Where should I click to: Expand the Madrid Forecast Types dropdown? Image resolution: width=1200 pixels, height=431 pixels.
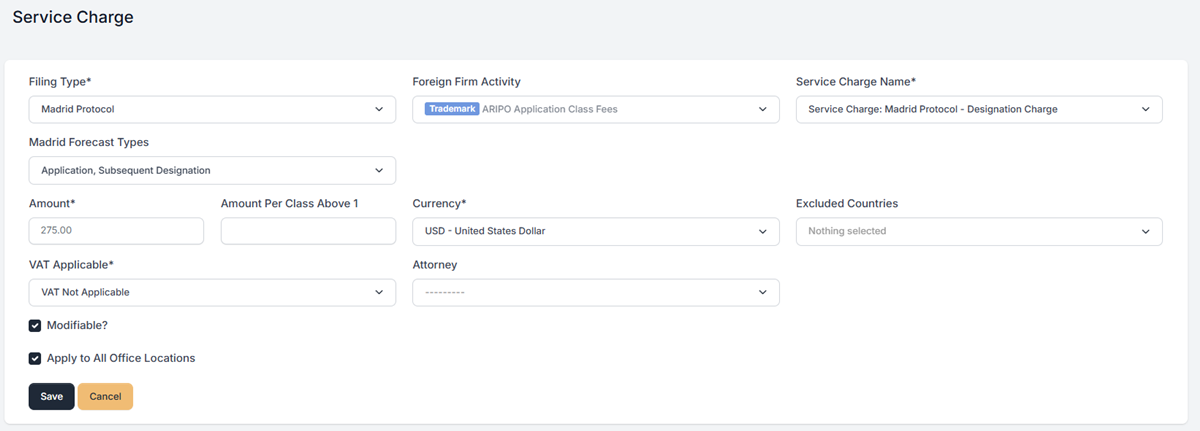coord(212,170)
